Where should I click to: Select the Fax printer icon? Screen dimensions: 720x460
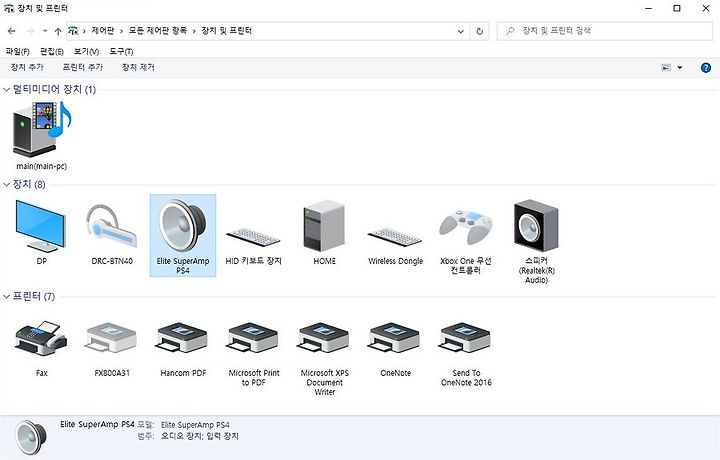pos(41,338)
